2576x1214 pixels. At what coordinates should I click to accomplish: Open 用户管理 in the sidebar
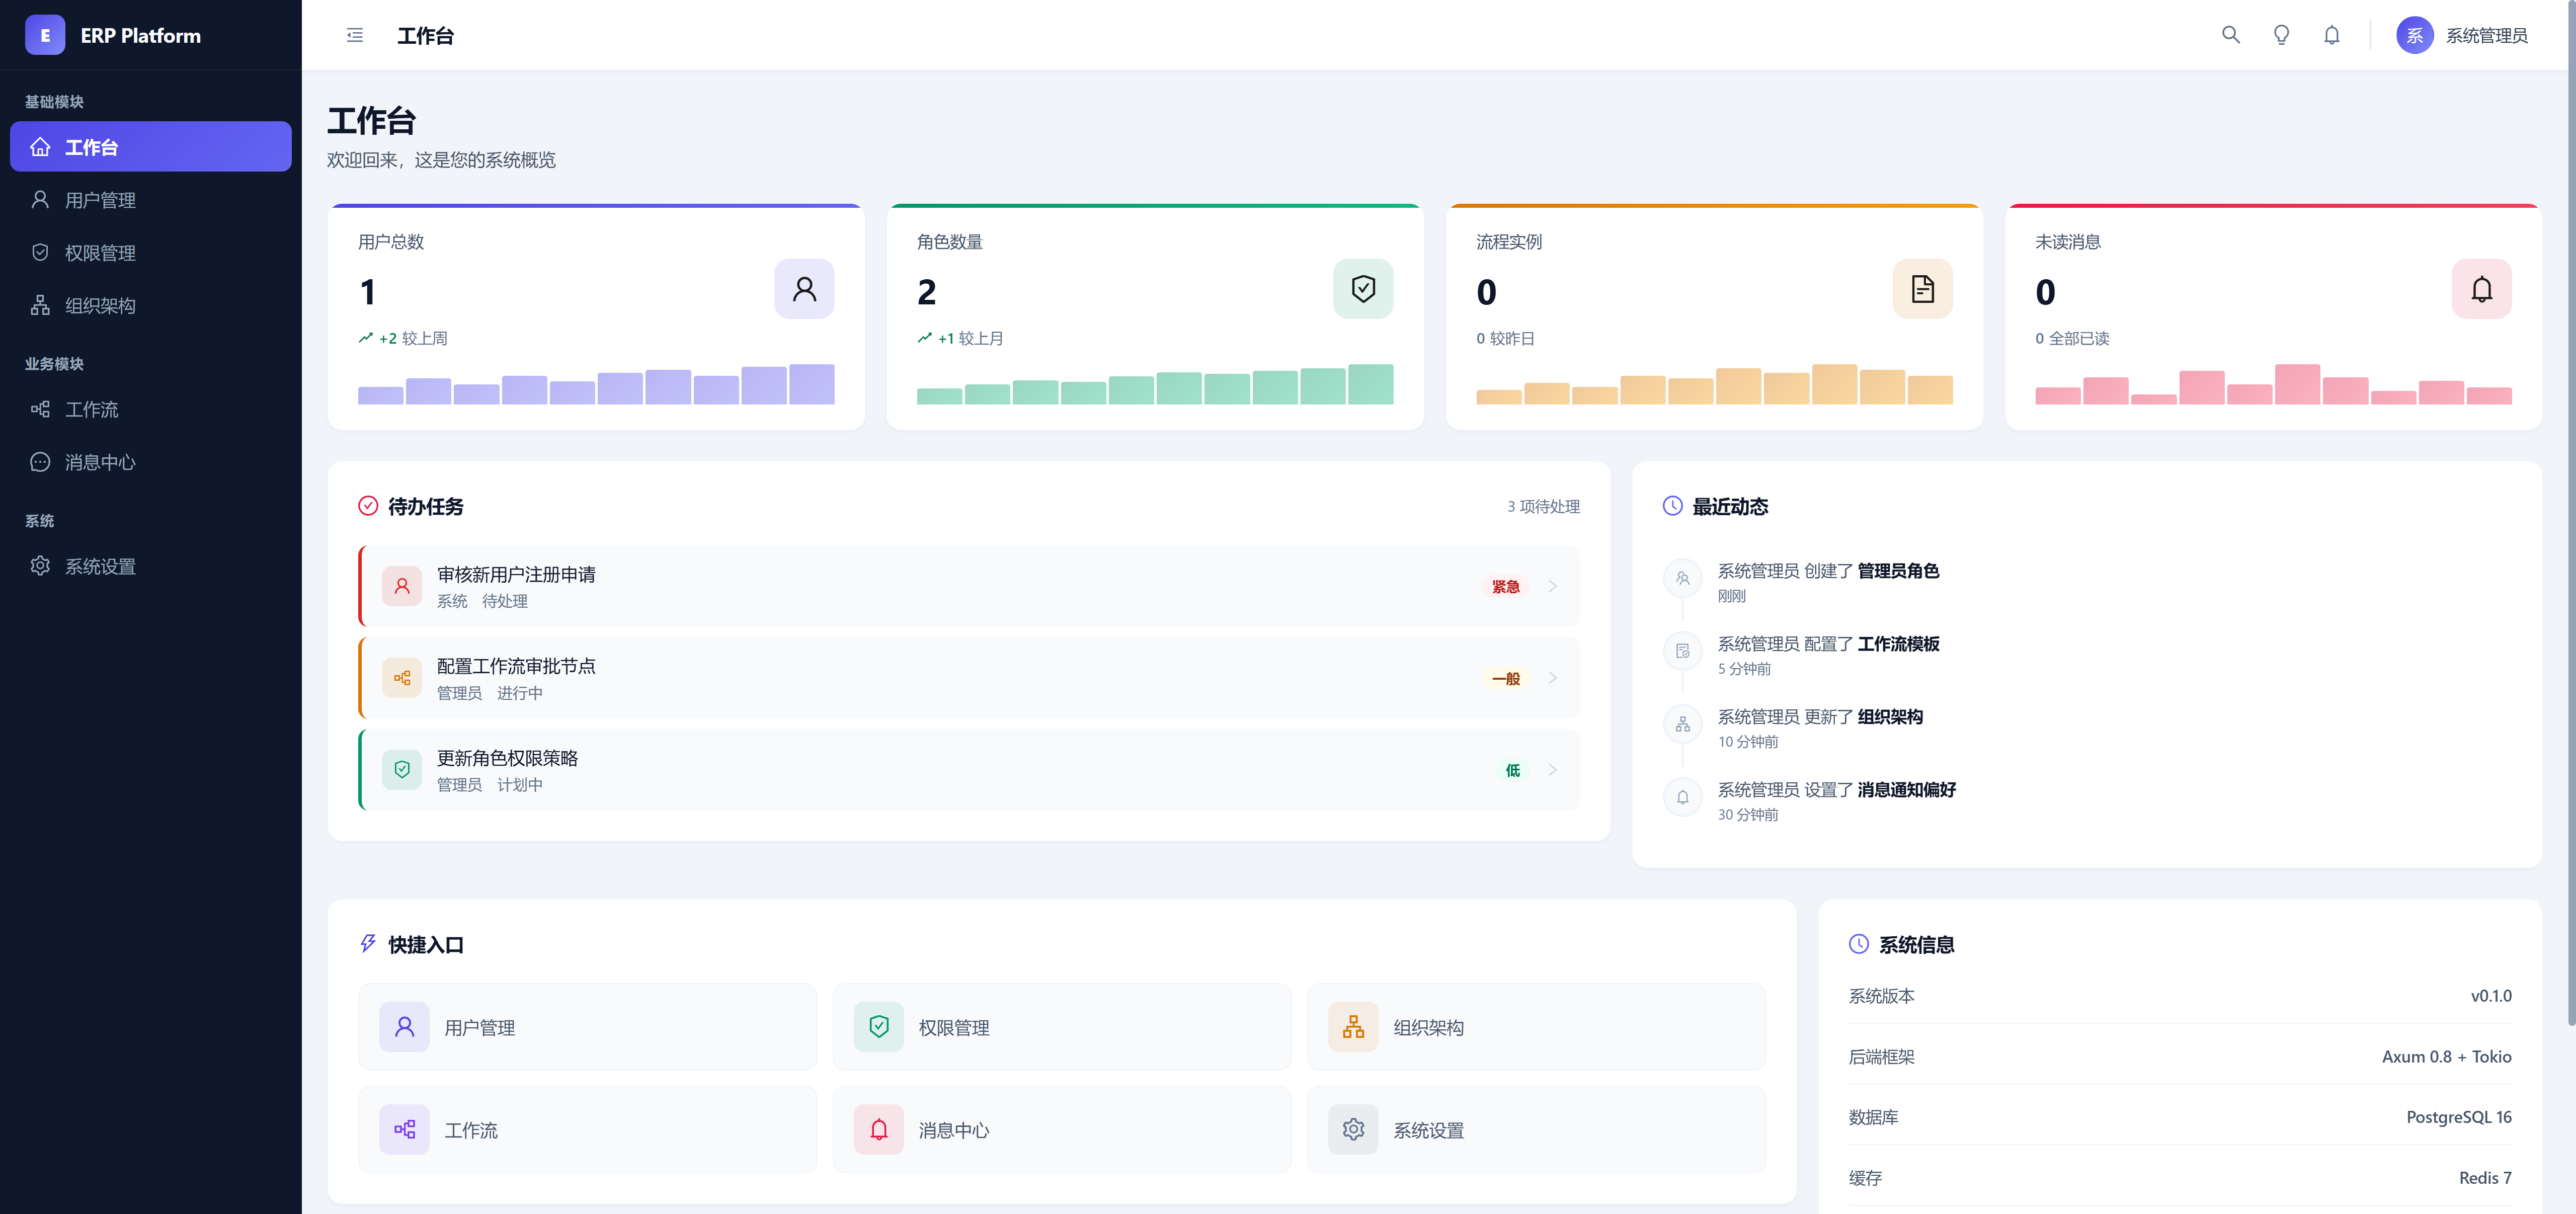[100, 200]
